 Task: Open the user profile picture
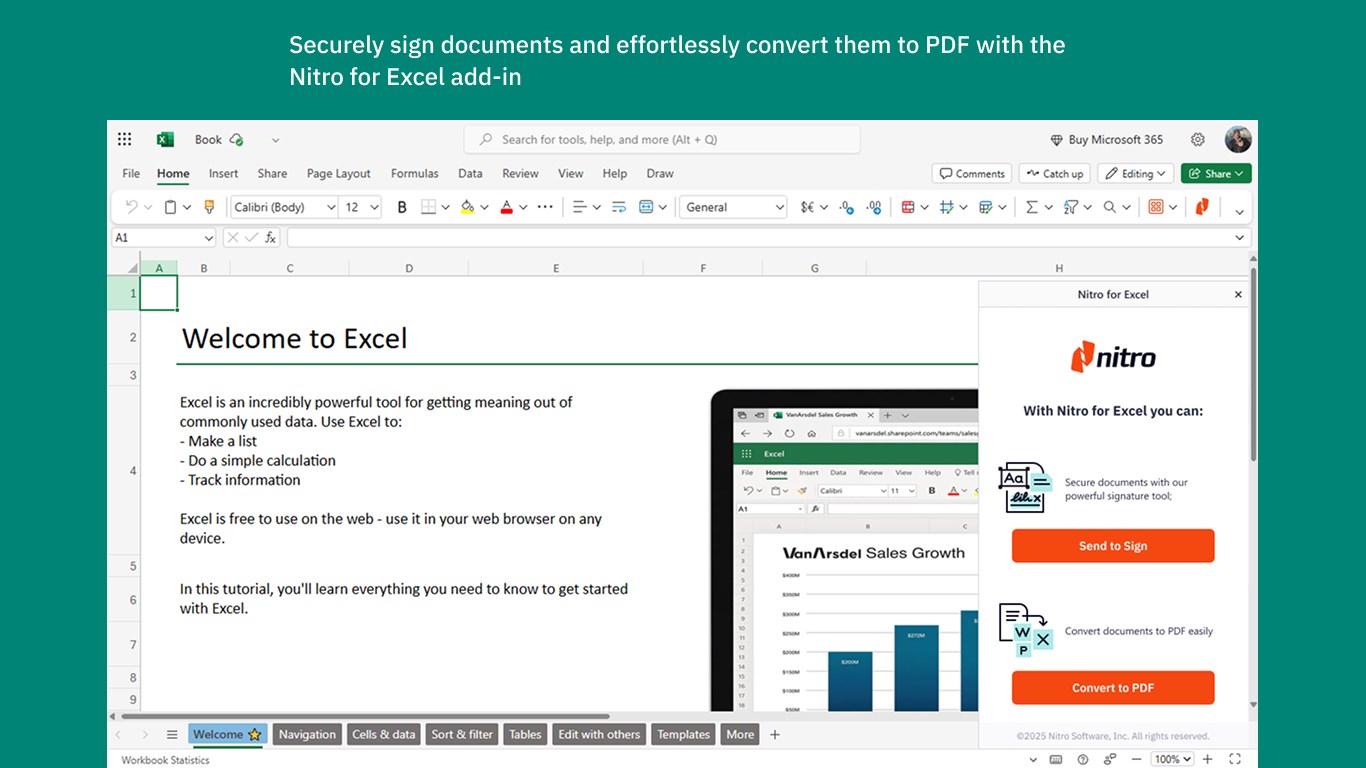1238,140
